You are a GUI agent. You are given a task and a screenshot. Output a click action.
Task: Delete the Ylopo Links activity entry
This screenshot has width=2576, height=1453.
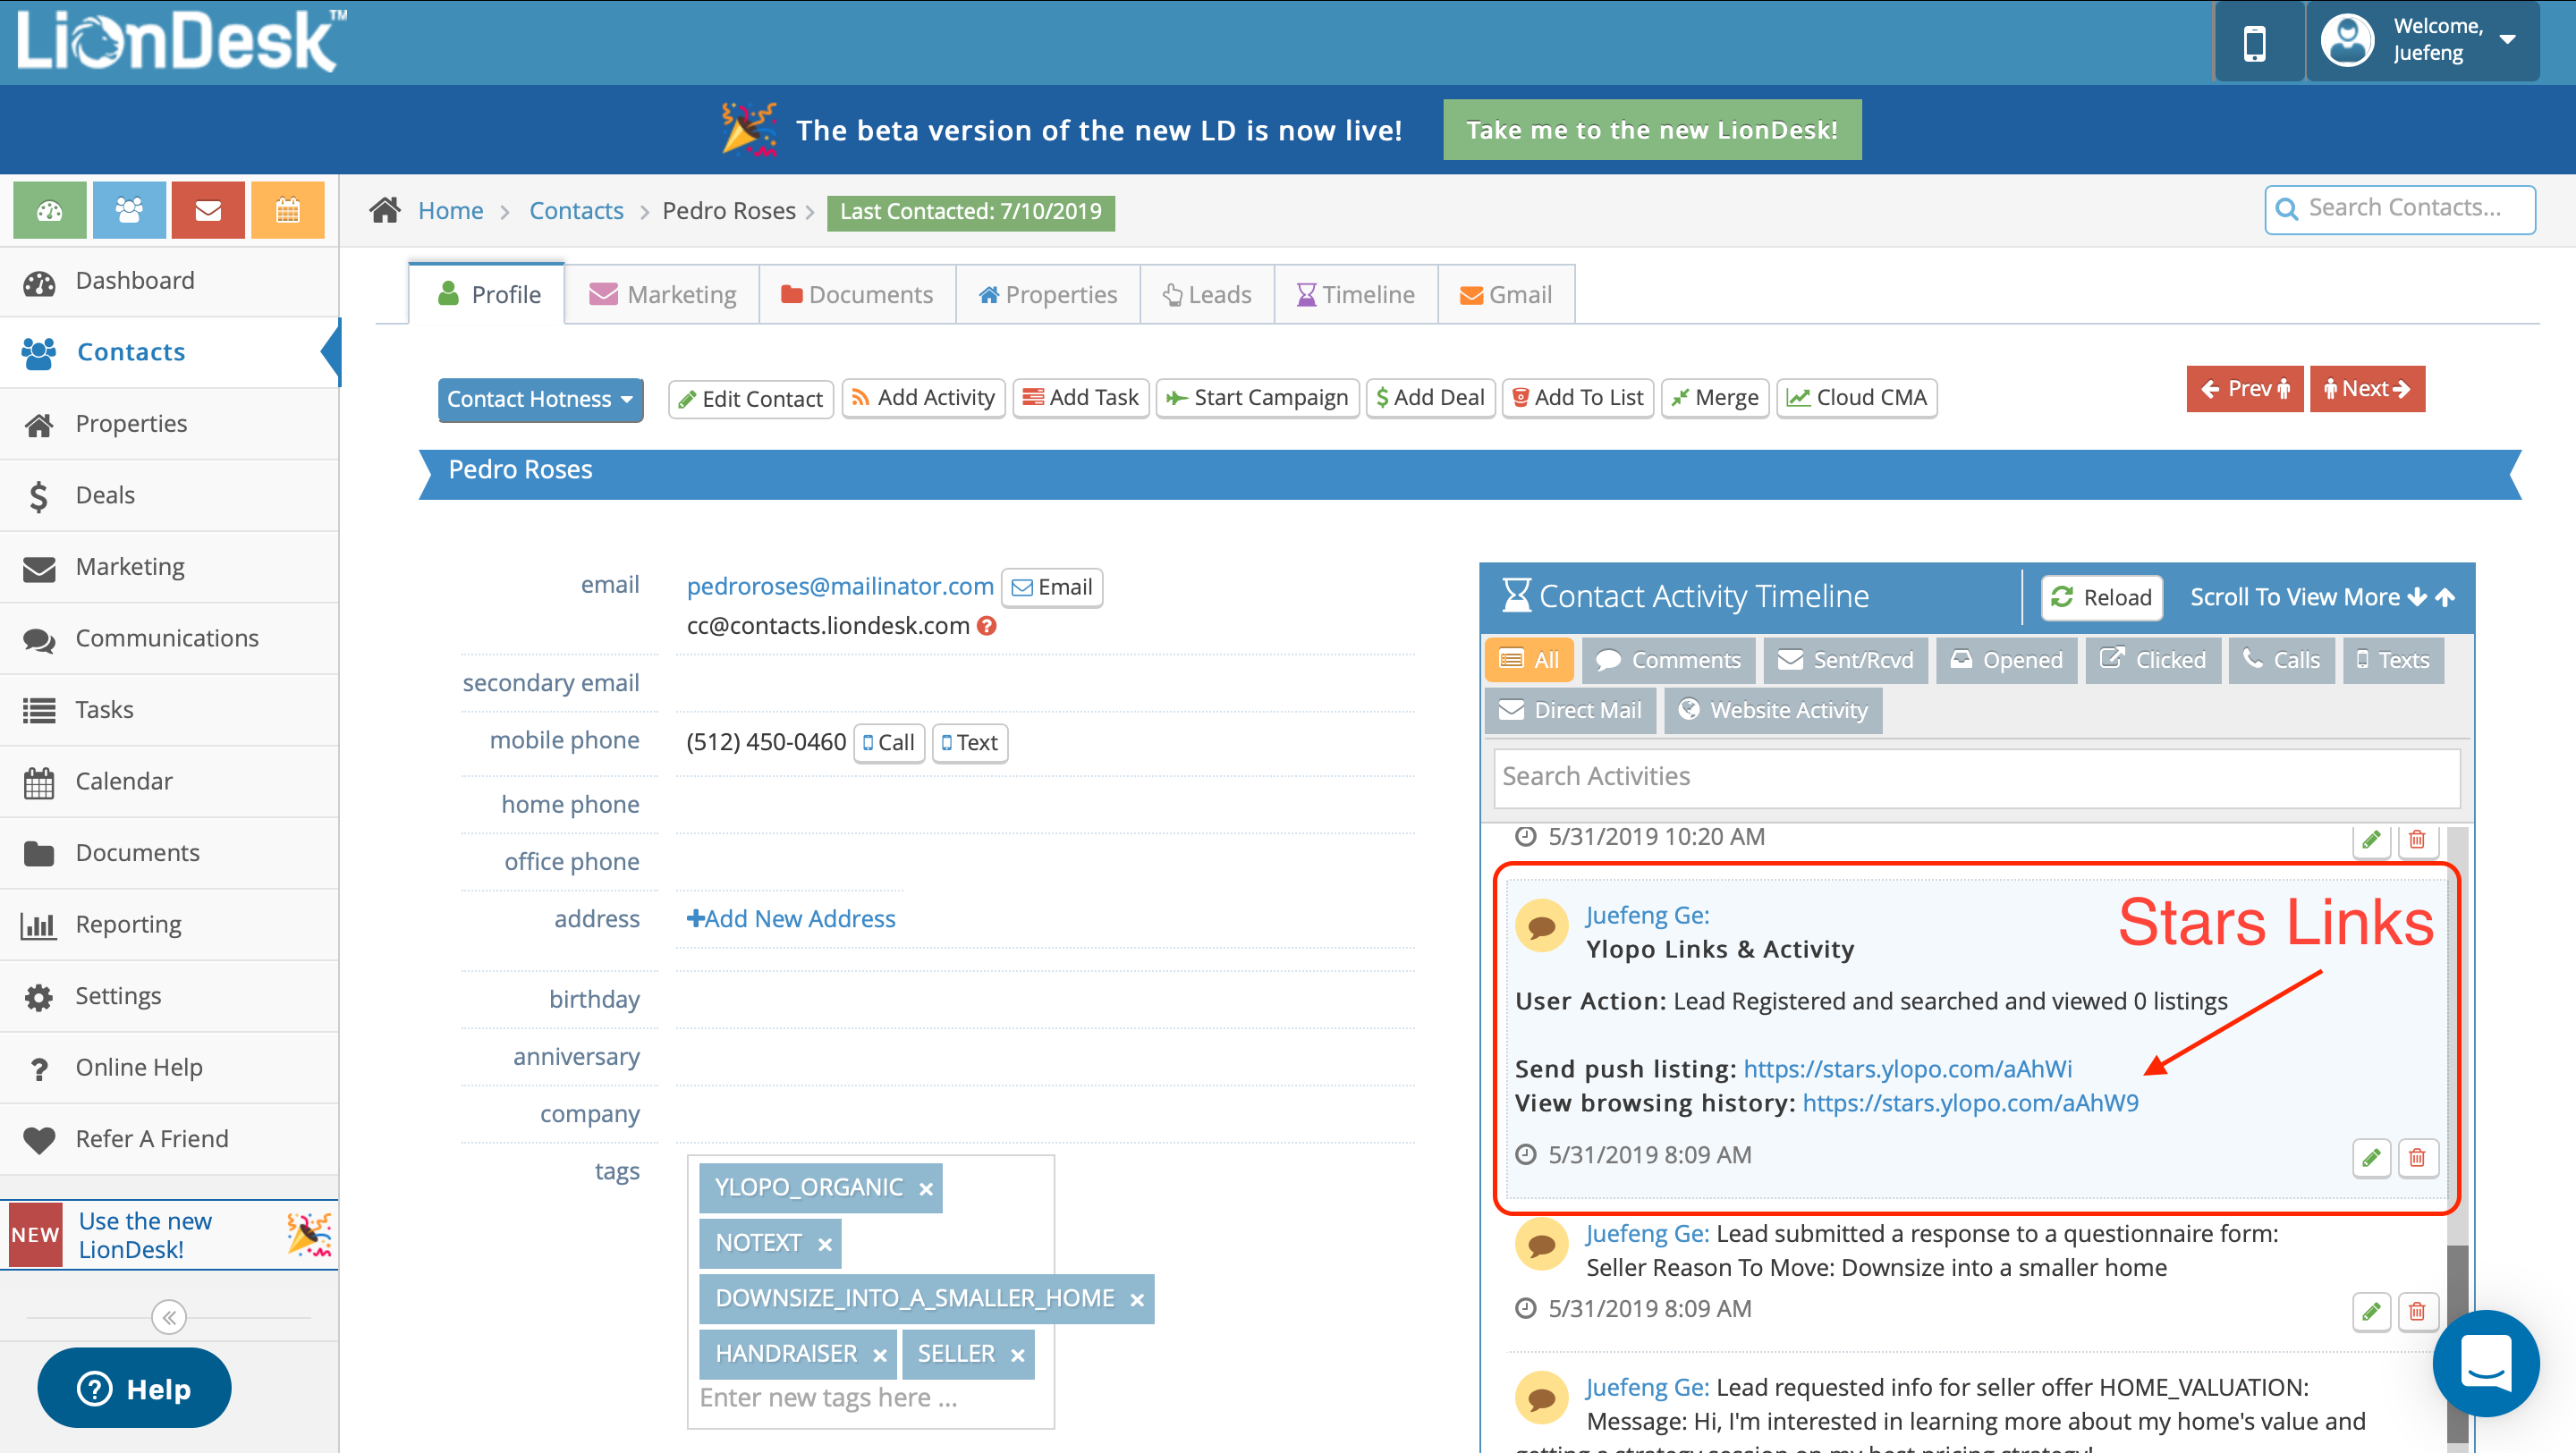pyautogui.click(x=2417, y=1157)
